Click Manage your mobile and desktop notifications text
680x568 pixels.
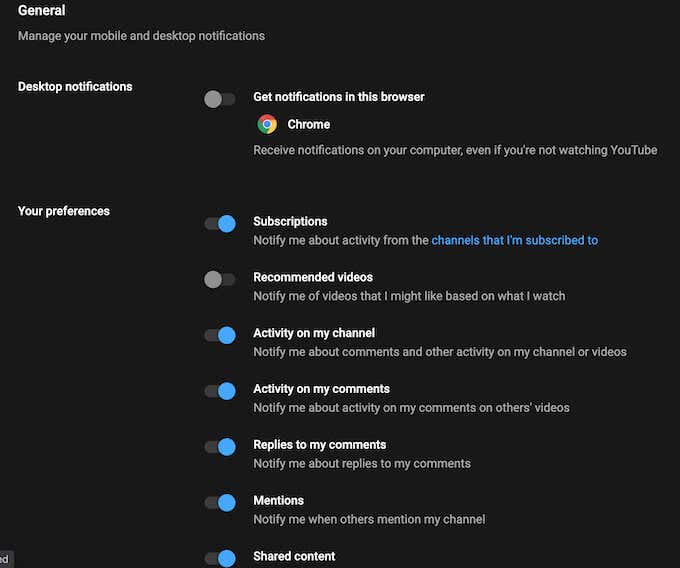141,36
